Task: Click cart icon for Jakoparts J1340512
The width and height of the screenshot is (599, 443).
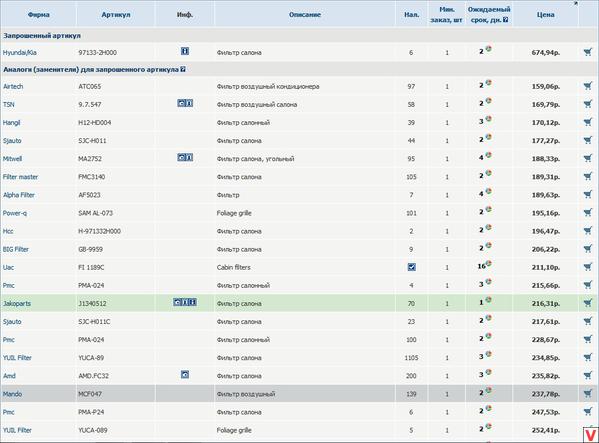Action: [588, 303]
